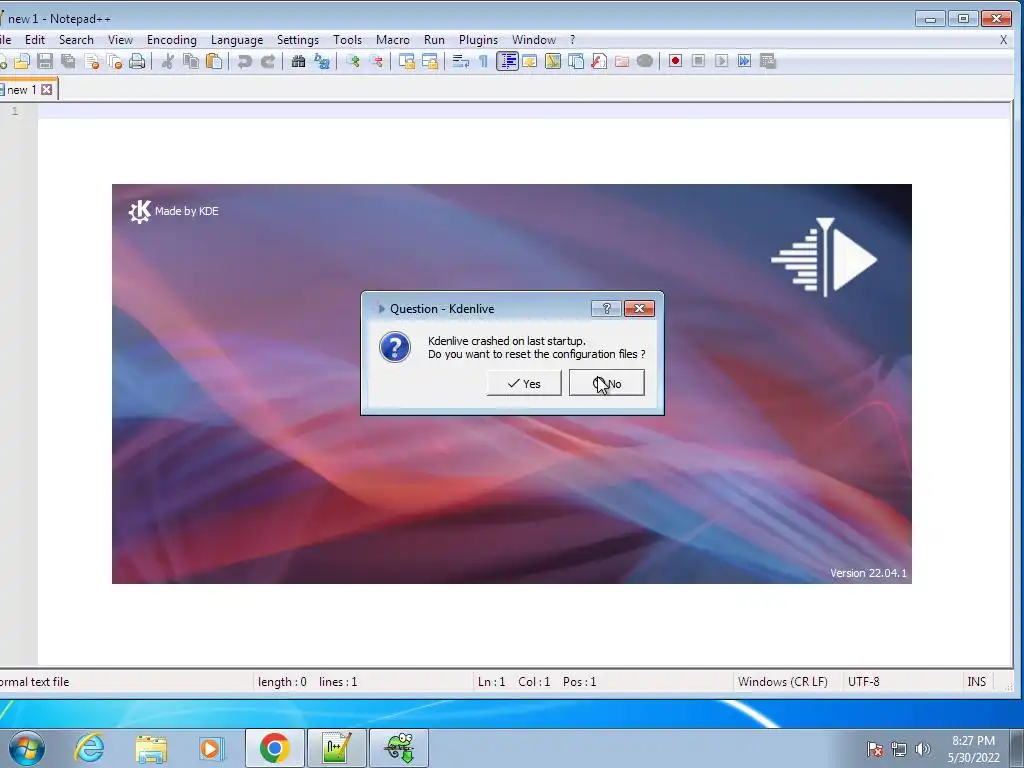Click the 'UTF-8' encoding status entry
This screenshot has width=1024, height=768.
click(x=863, y=682)
